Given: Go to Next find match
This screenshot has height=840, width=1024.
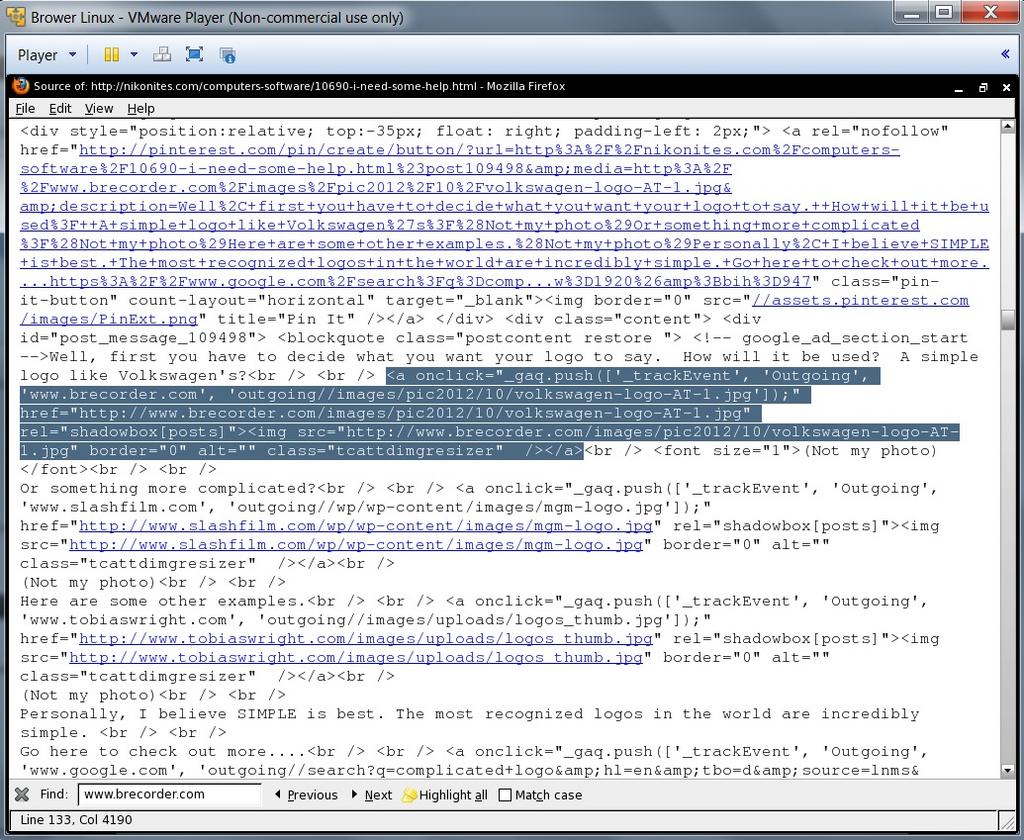Looking at the screenshot, I should click(x=372, y=795).
